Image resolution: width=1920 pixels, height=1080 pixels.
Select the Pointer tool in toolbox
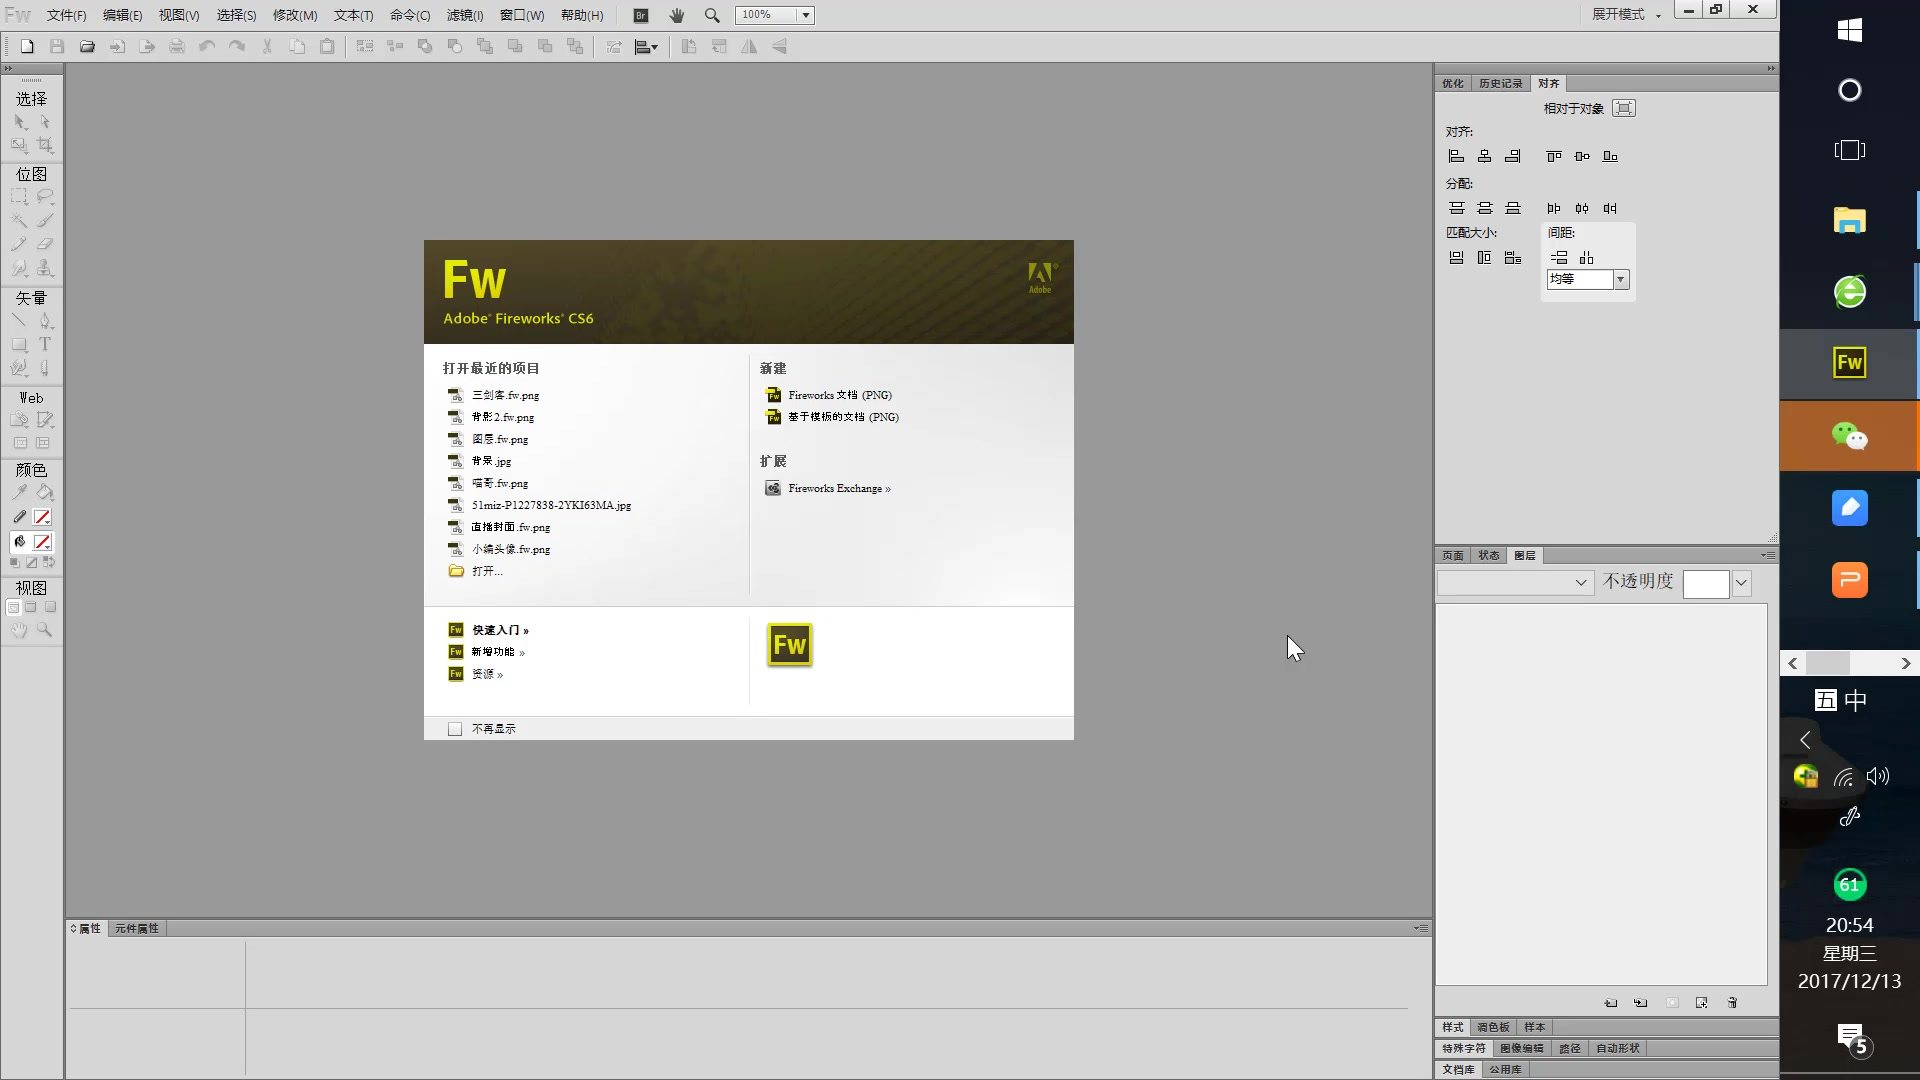20,121
